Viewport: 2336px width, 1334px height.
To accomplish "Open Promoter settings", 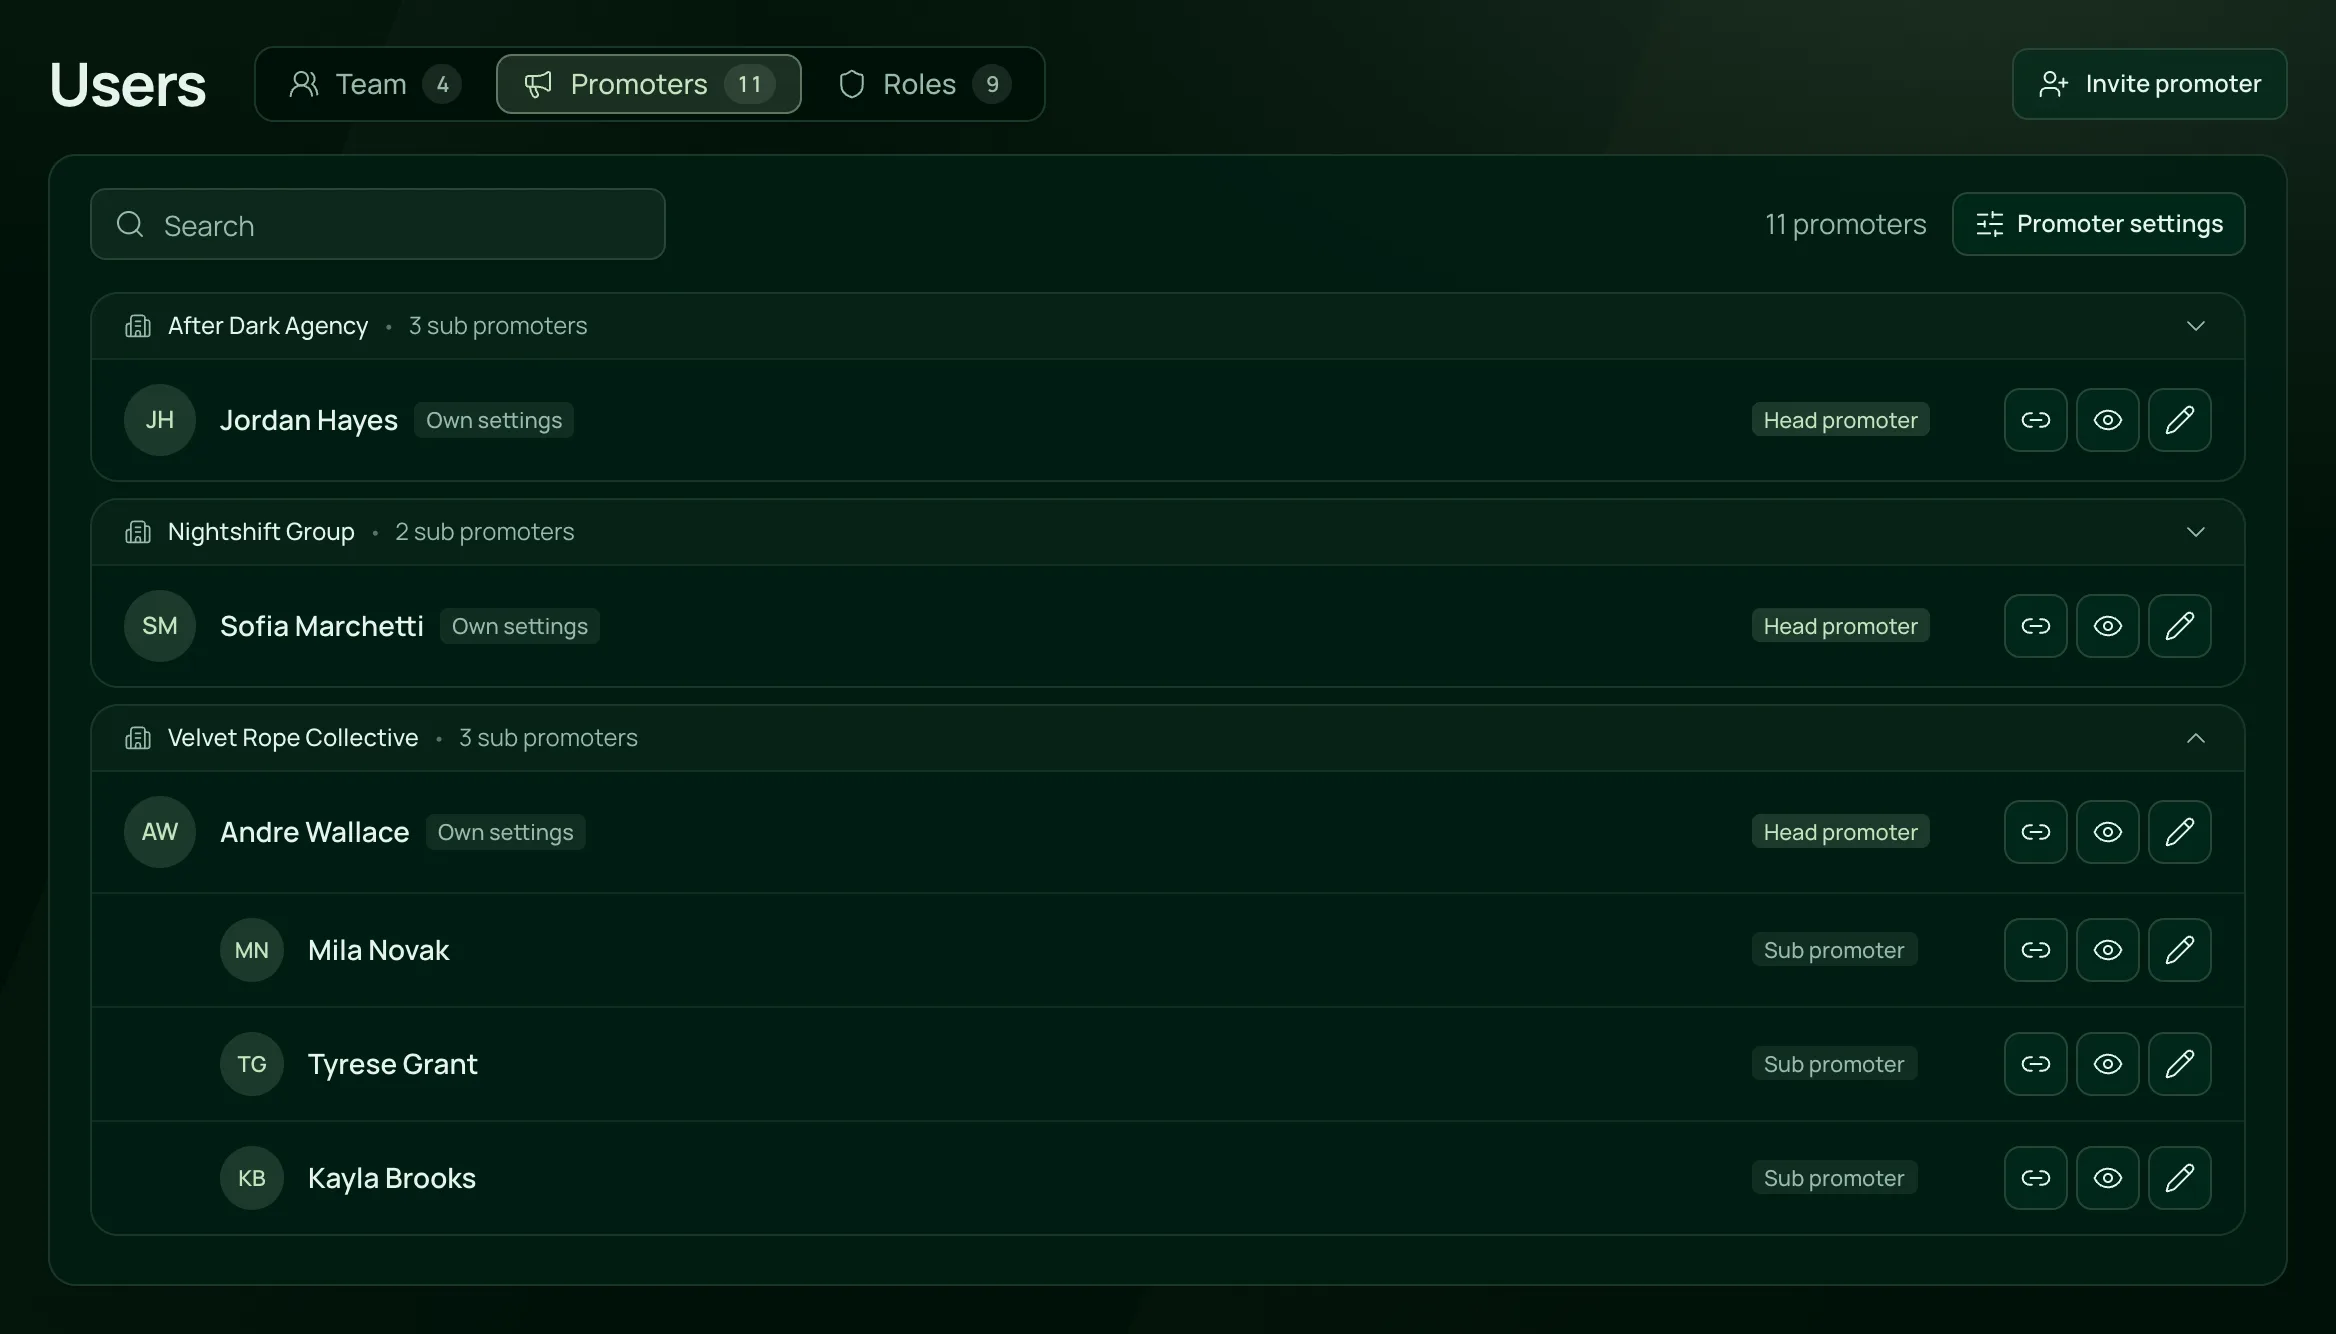I will pos(2098,224).
